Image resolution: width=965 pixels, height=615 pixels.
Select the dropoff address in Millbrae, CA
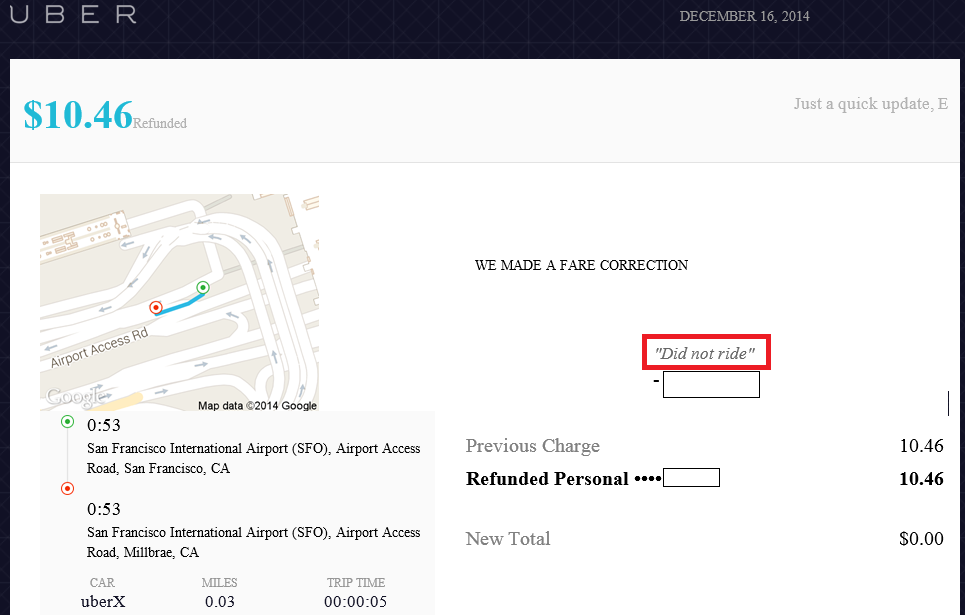(254, 542)
